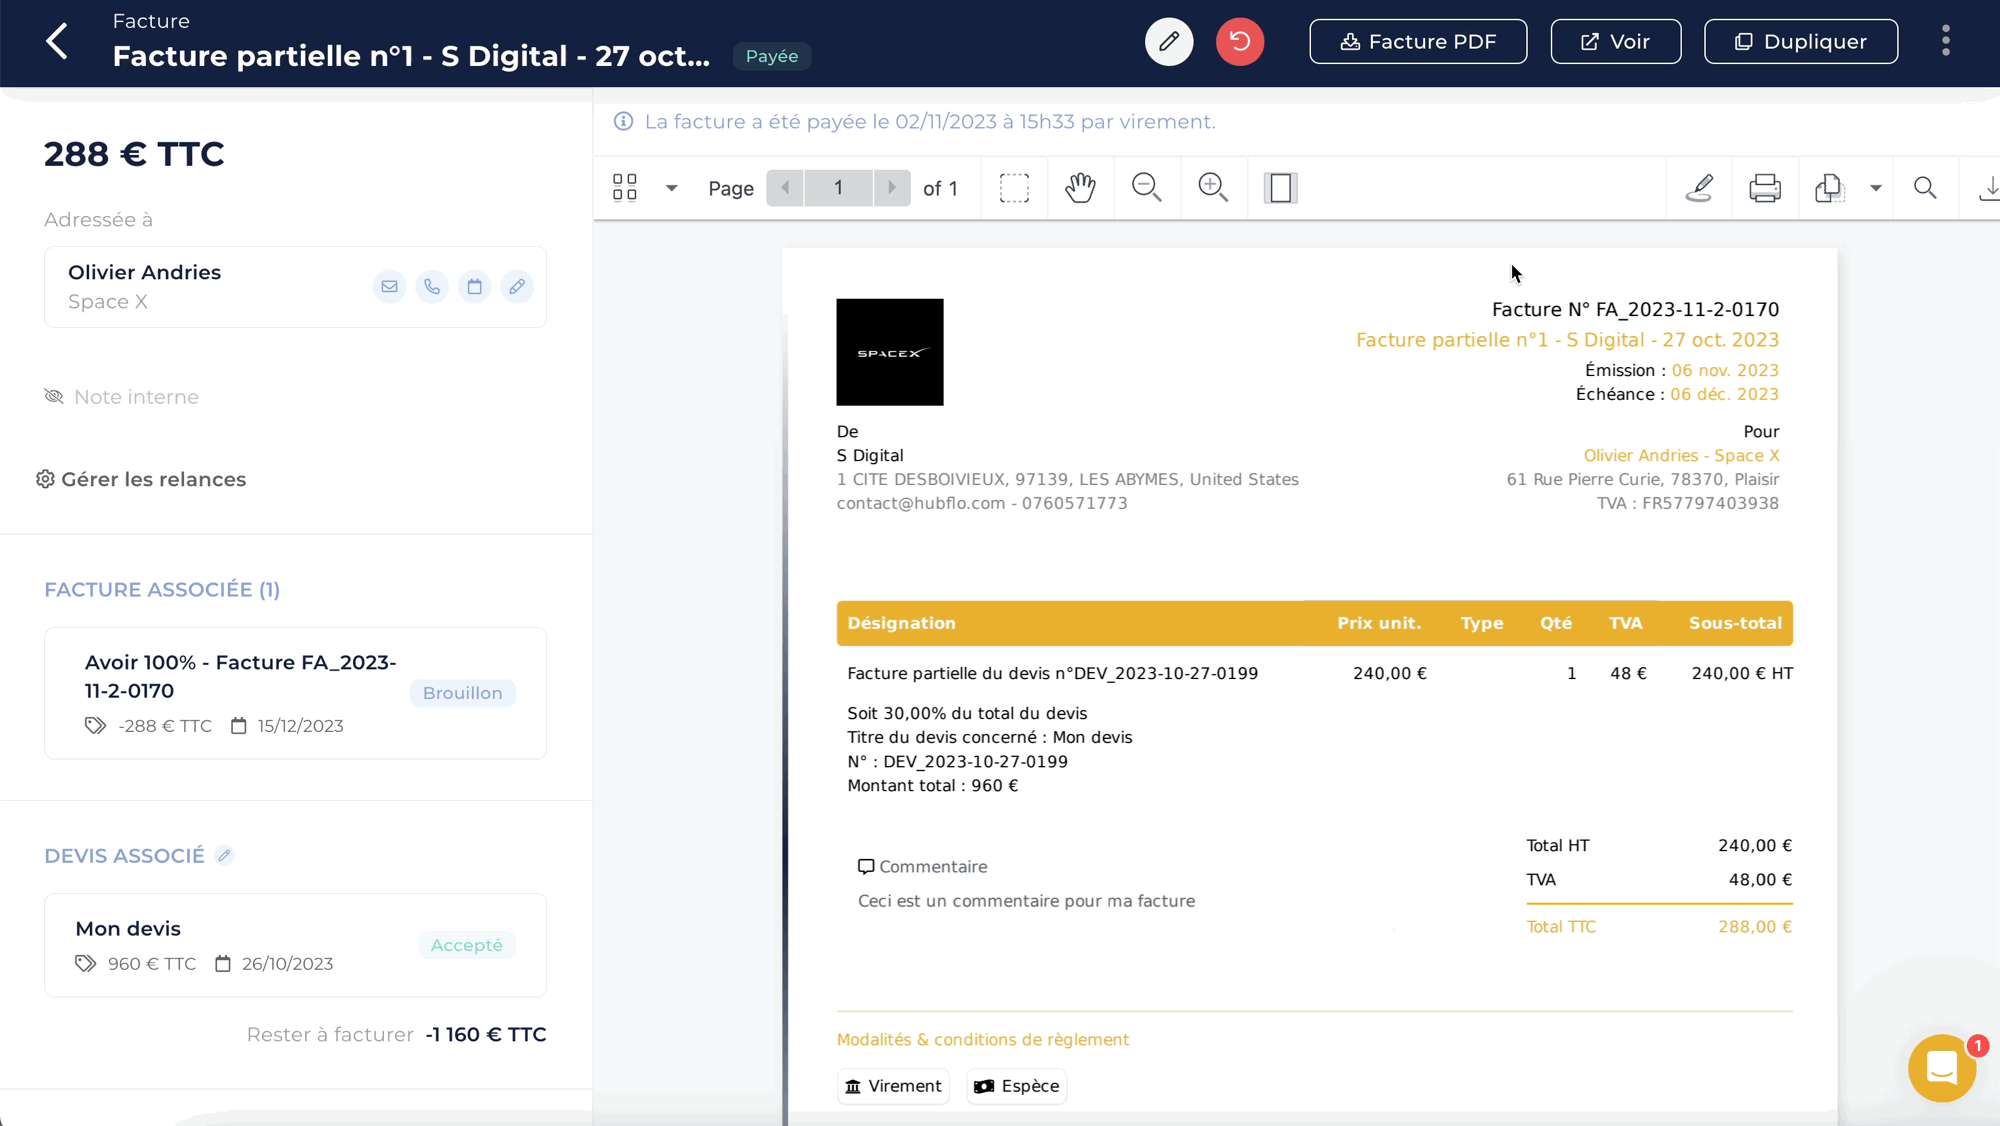The height and width of the screenshot is (1126, 2000).
Task: Edit contact Olivier Andries with pencil icon
Action: pyautogui.click(x=517, y=287)
